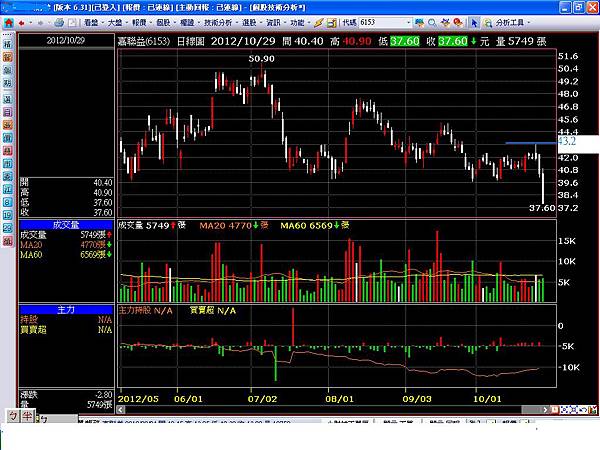Viewport: 600px width, 450px height.
Task: Click the stock code field showing 6153
Action: pyautogui.click(x=383, y=23)
